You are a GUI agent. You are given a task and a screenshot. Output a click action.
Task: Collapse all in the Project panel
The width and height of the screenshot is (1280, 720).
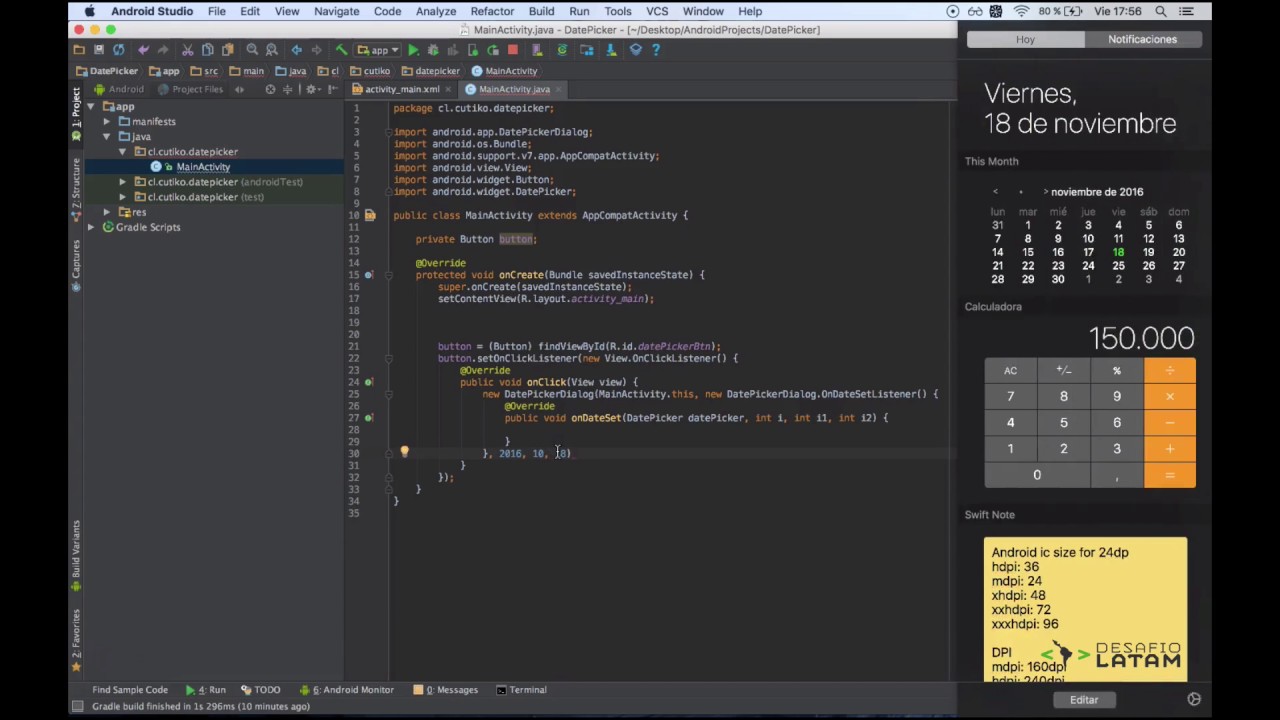[289, 89]
